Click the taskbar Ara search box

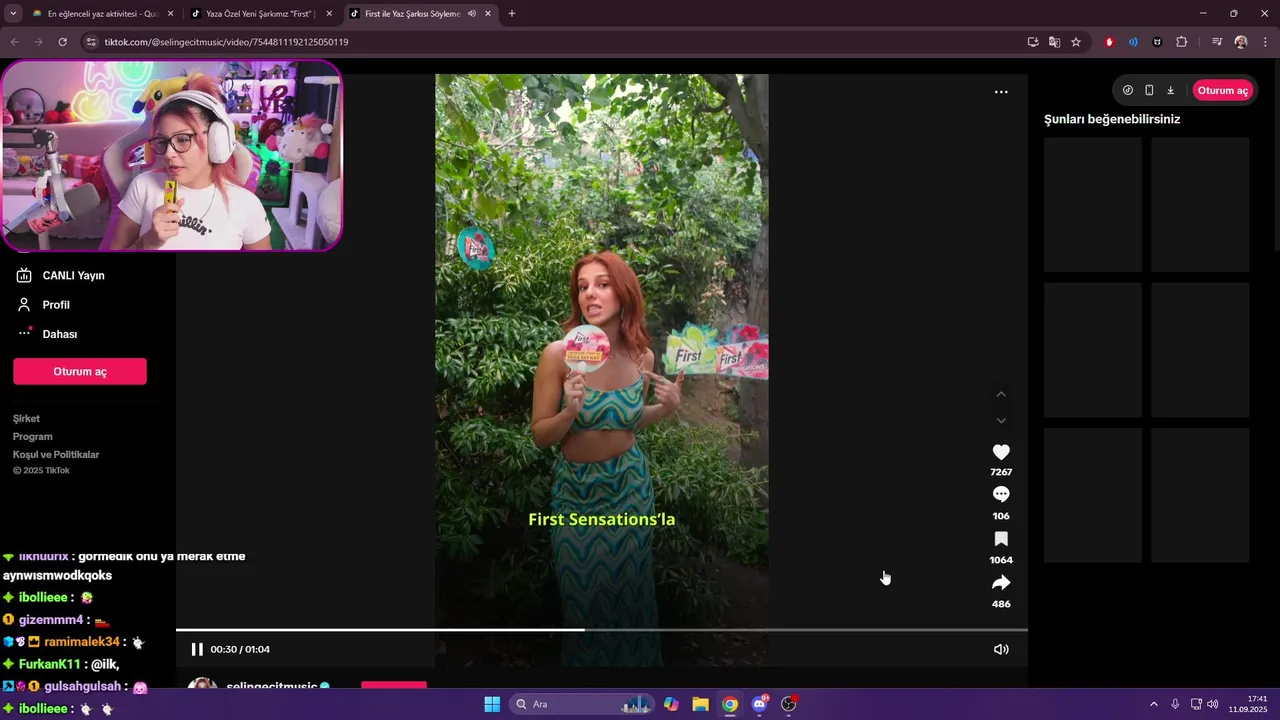pos(581,704)
